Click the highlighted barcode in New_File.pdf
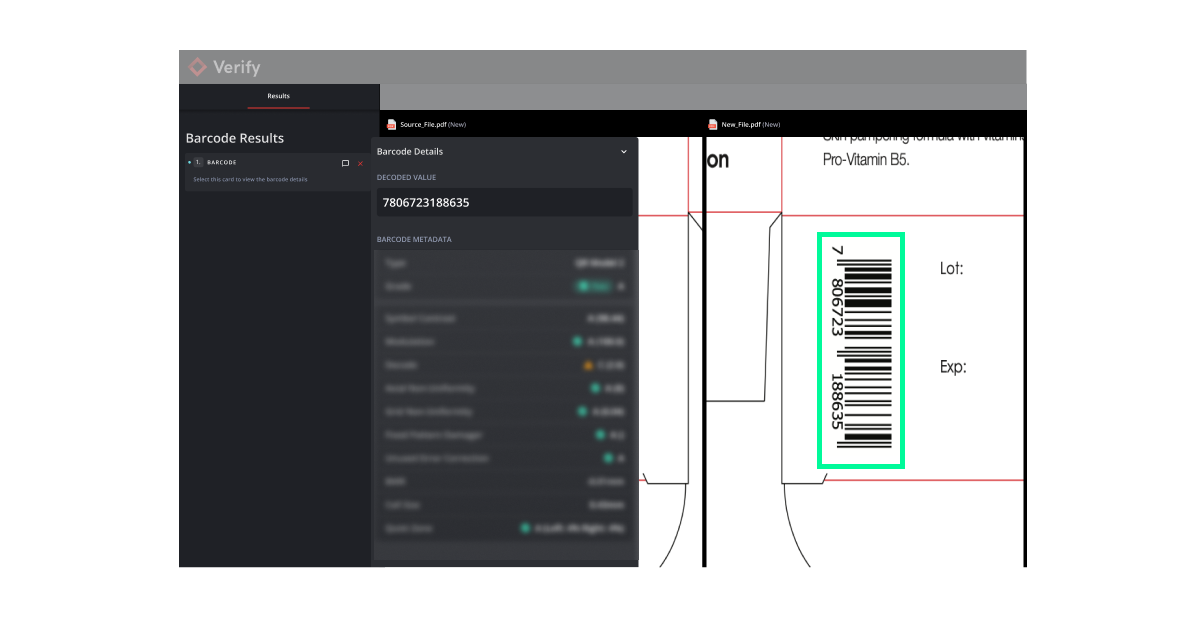 click(x=861, y=350)
